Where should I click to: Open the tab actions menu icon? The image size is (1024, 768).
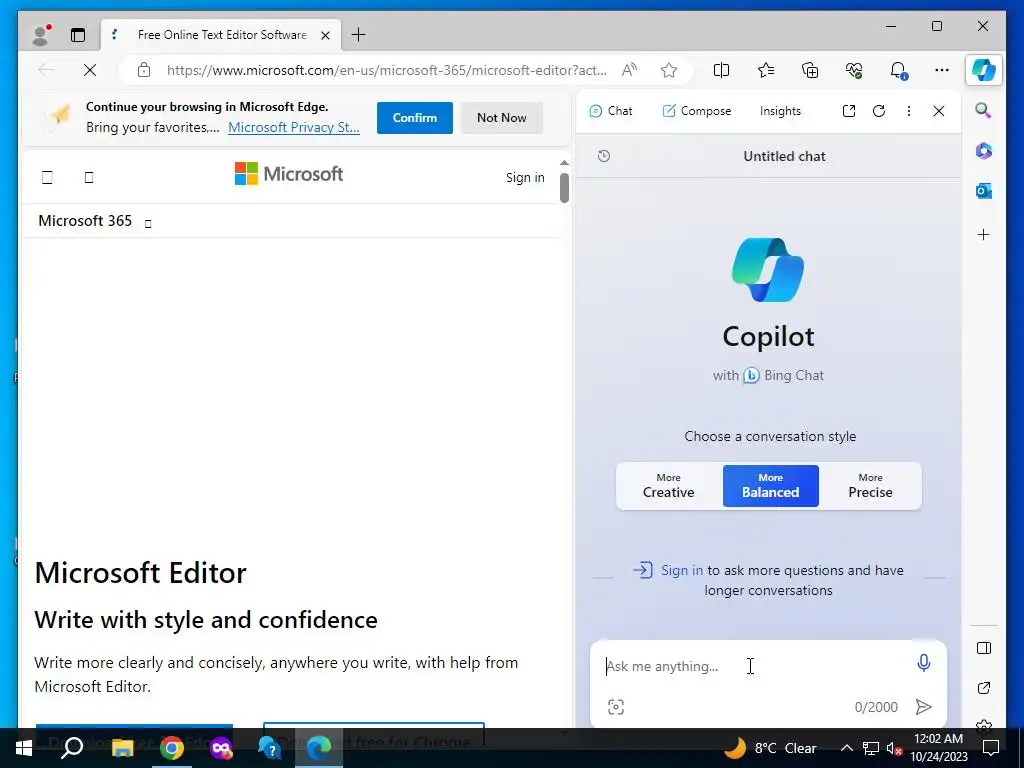[x=78, y=35]
